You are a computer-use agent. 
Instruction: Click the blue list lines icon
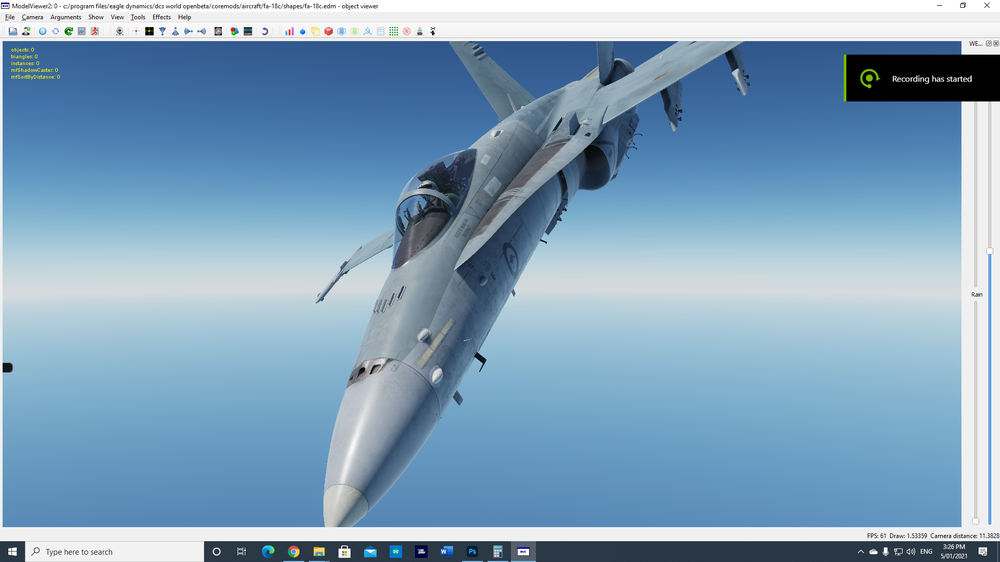tap(381, 31)
